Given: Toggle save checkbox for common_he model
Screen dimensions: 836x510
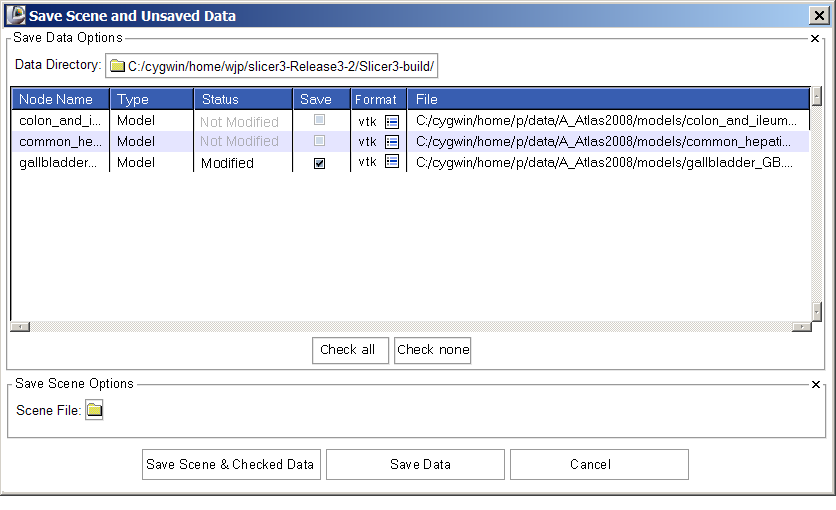Looking at the screenshot, I should coord(319,142).
